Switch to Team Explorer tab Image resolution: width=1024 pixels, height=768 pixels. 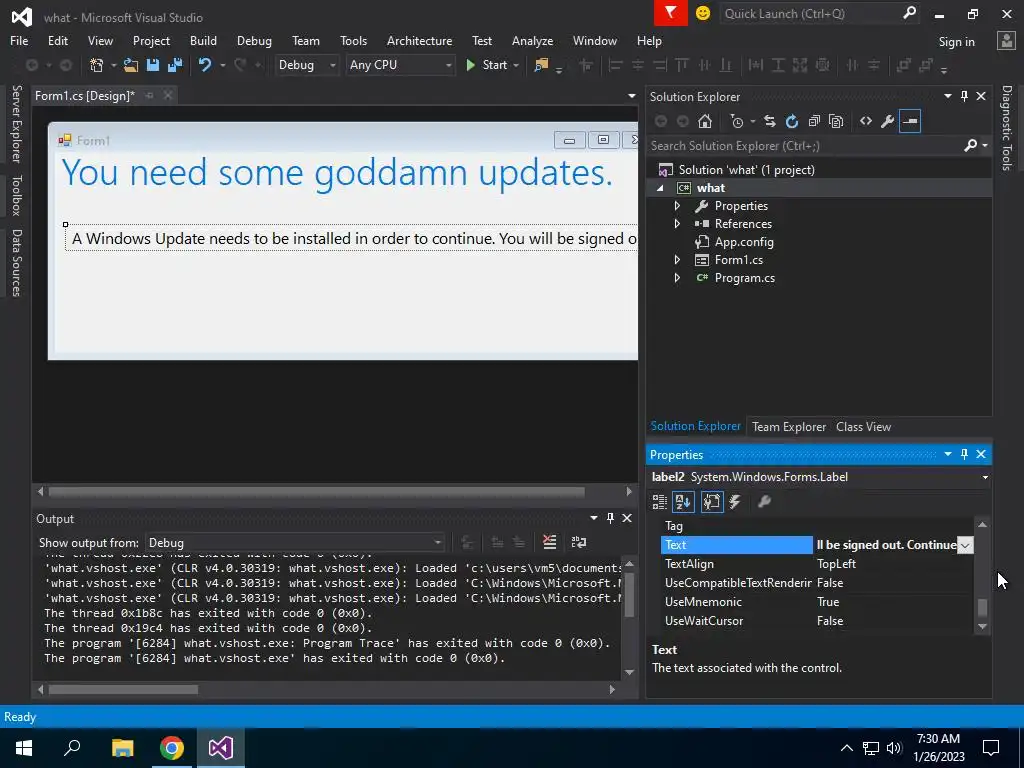pyautogui.click(x=789, y=427)
